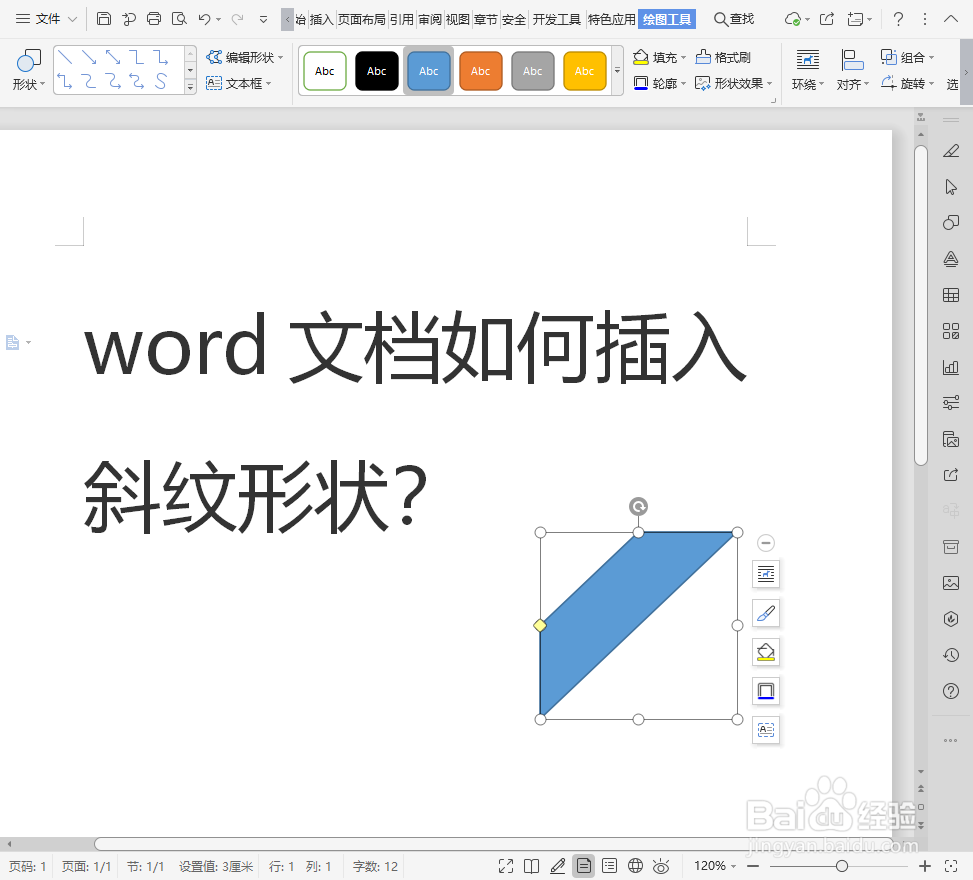973x880 pixels.
Task: Switch to the 页面布局 tab
Action: click(361, 19)
